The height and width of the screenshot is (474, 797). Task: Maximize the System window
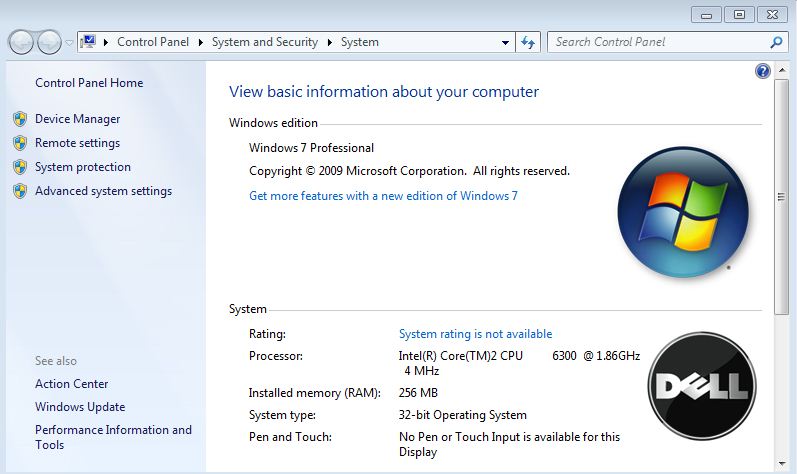click(x=739, y=15)
